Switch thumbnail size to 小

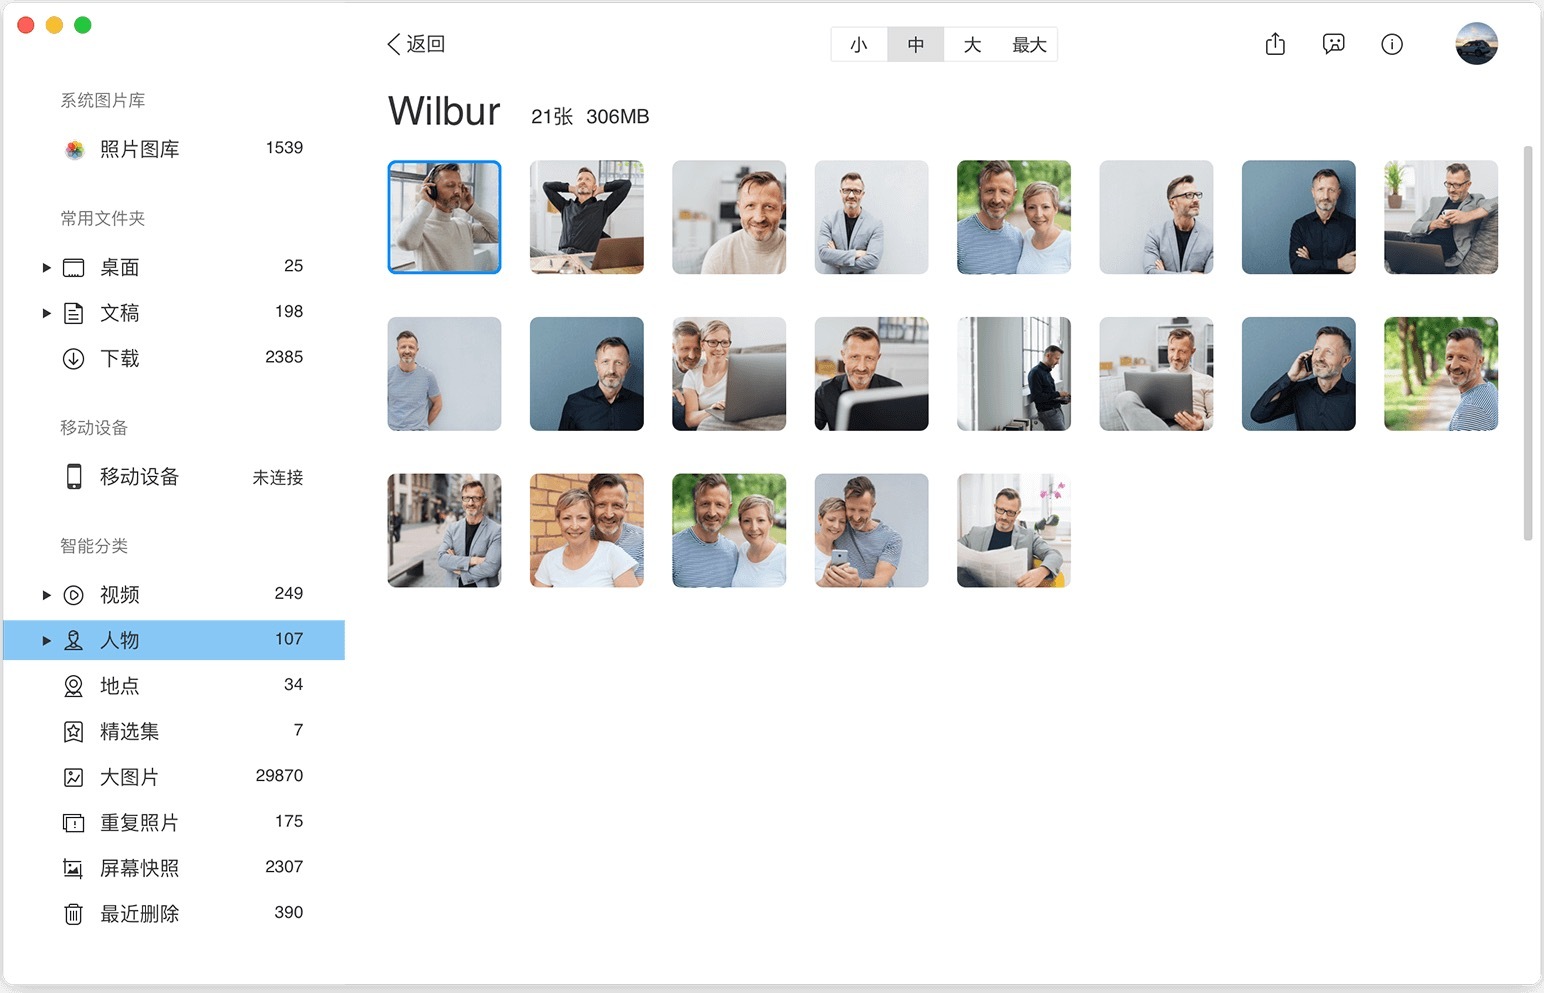point(859,45)
